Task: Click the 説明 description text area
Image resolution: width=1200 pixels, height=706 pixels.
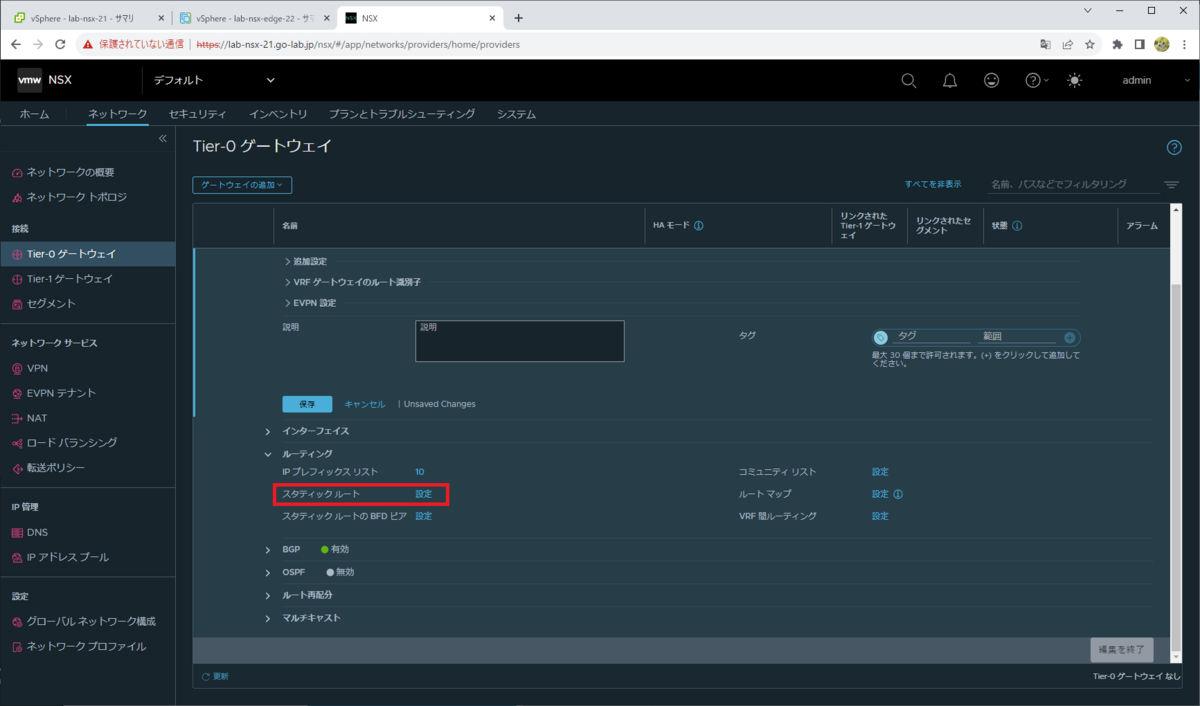Action: pyautogui.click(x=520, y=341)
